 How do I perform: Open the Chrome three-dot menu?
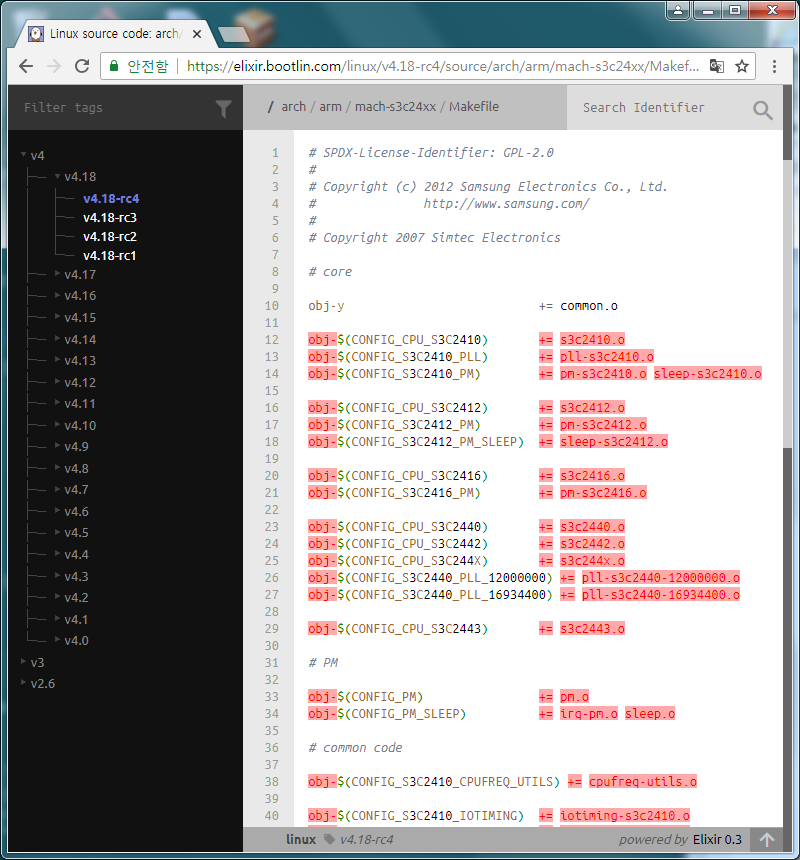pyautogui.click(x=774, y=66)
